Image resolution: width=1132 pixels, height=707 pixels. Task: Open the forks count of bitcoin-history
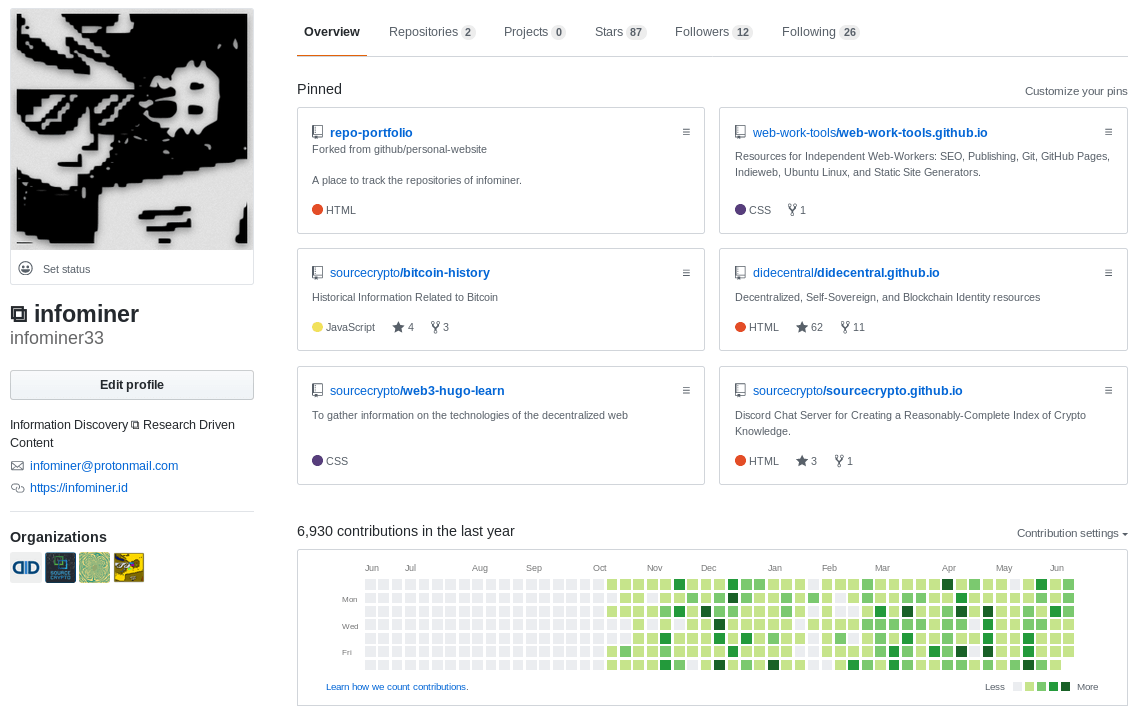tap(440, 327)
